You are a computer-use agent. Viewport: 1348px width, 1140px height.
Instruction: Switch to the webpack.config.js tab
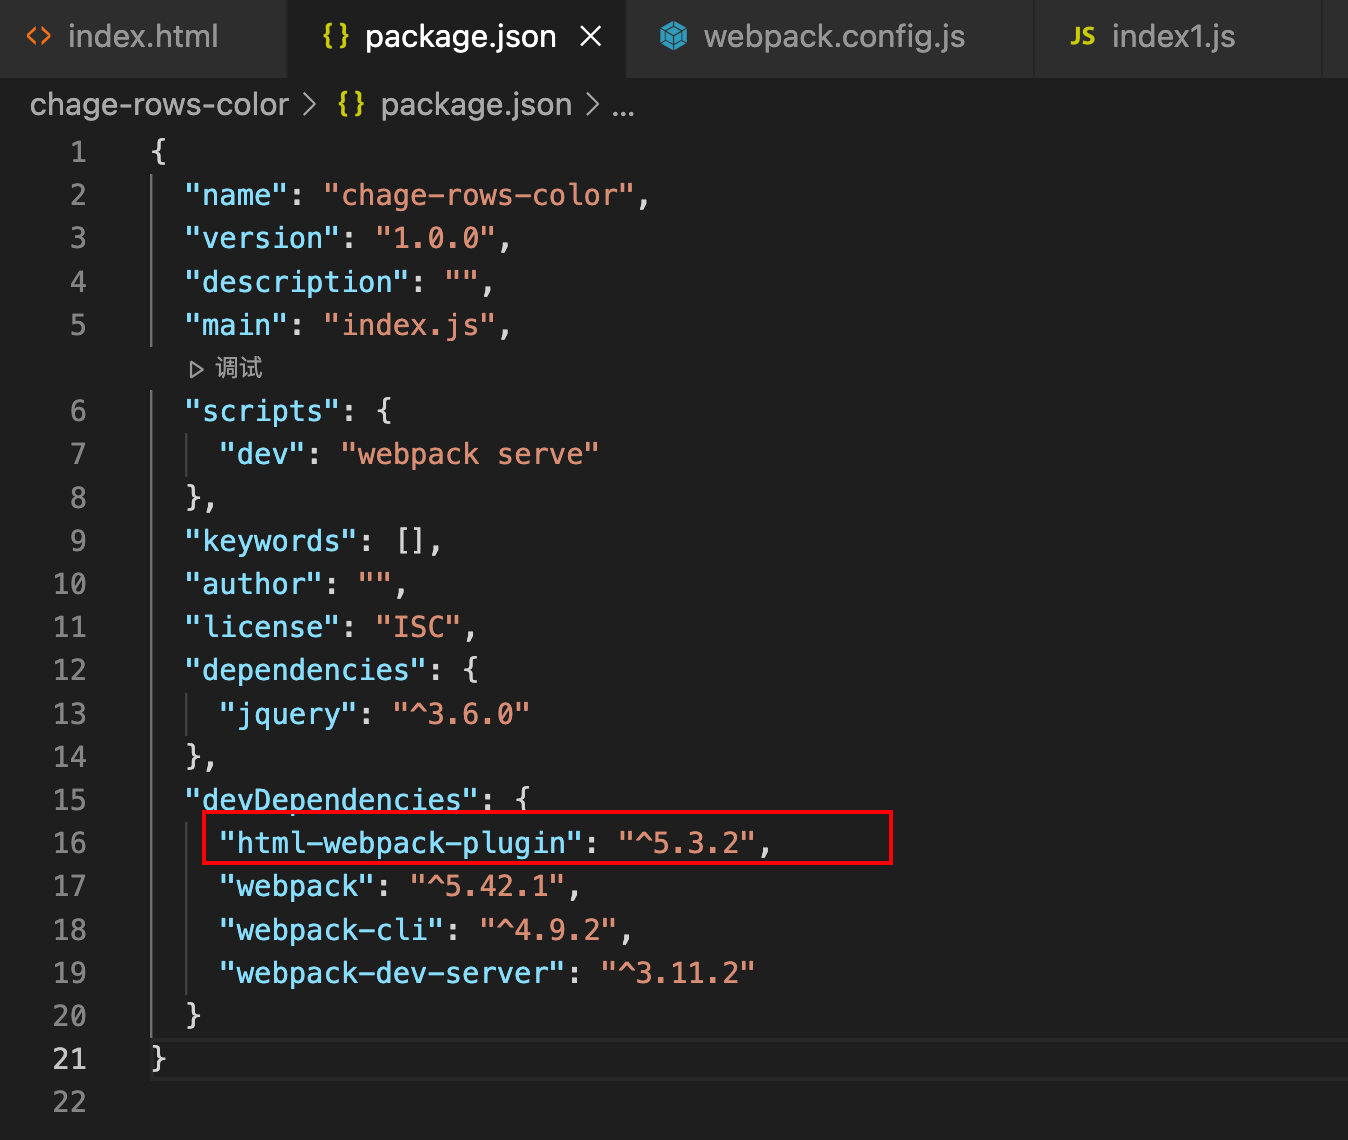tap(835, 36)
